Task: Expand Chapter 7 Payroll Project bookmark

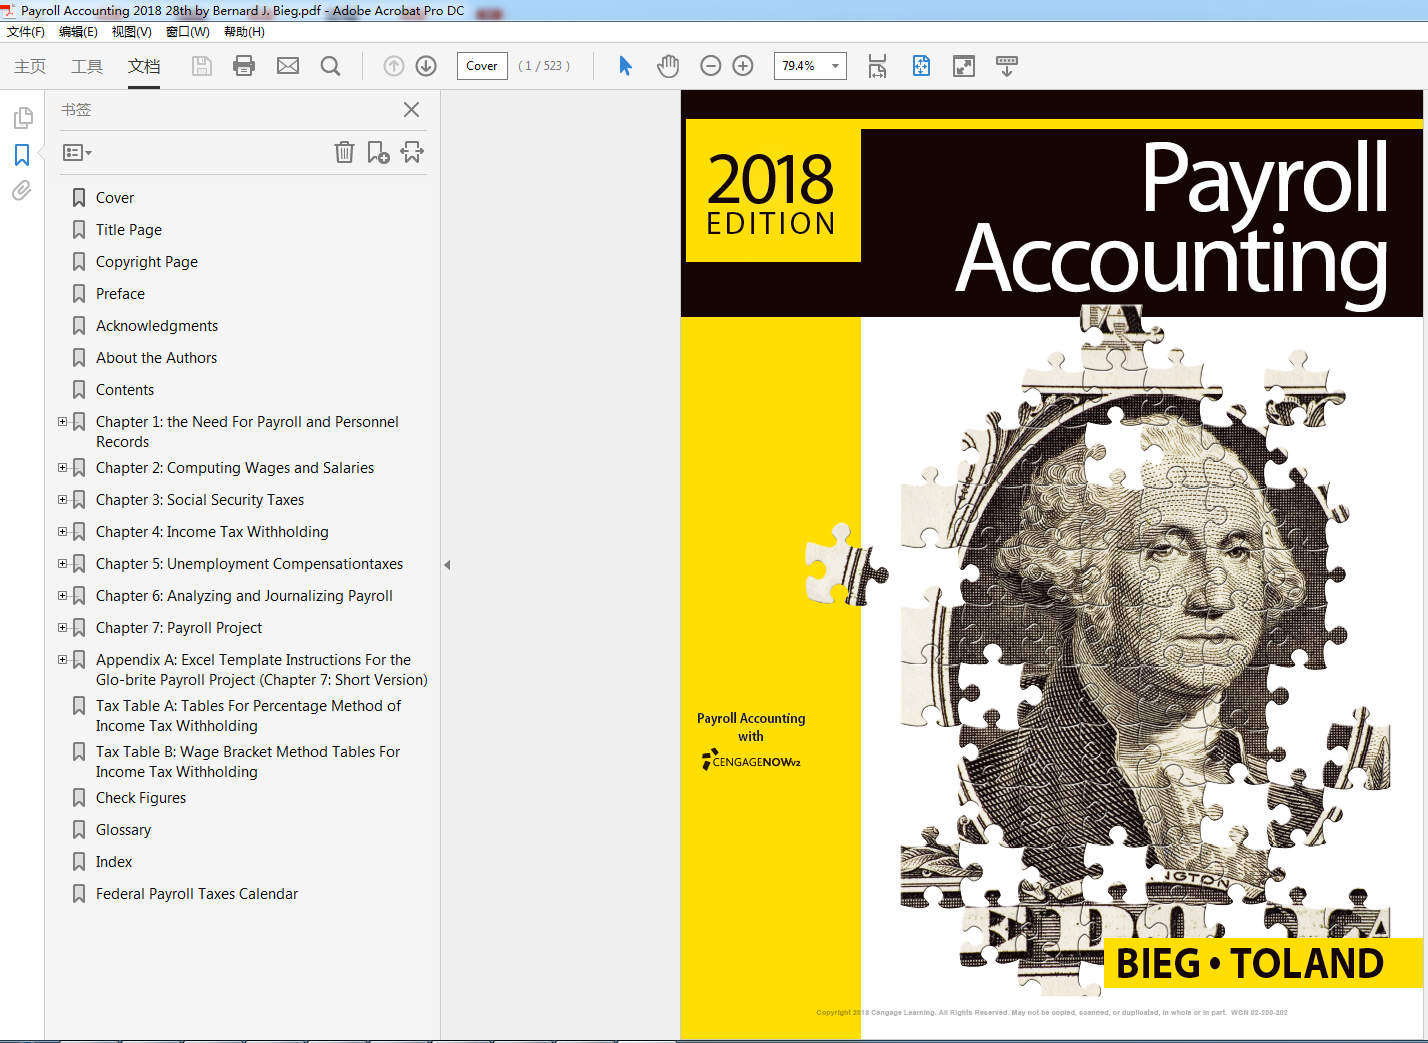Action: [62, 628]
